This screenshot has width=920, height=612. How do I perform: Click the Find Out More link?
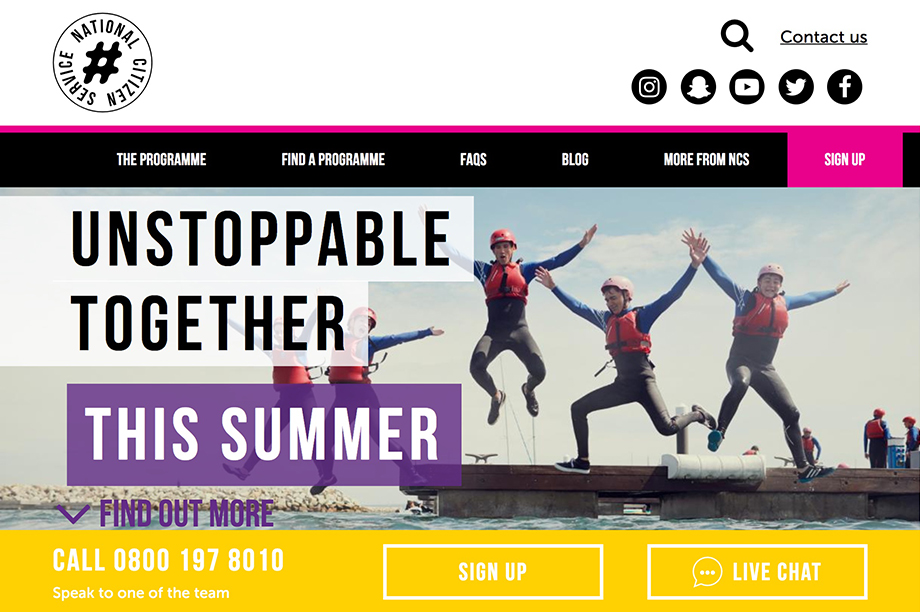click(187, 514)
